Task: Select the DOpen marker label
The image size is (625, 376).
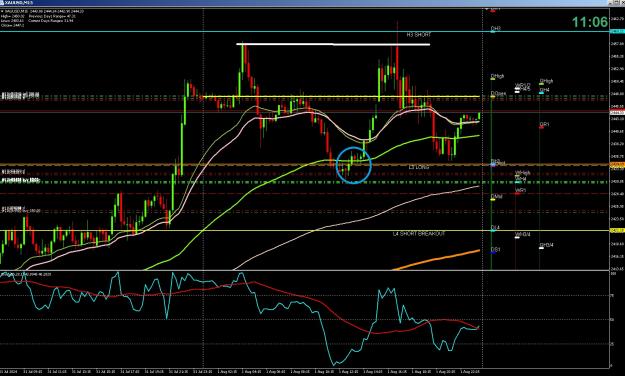Action: click(x=498, y=94)
